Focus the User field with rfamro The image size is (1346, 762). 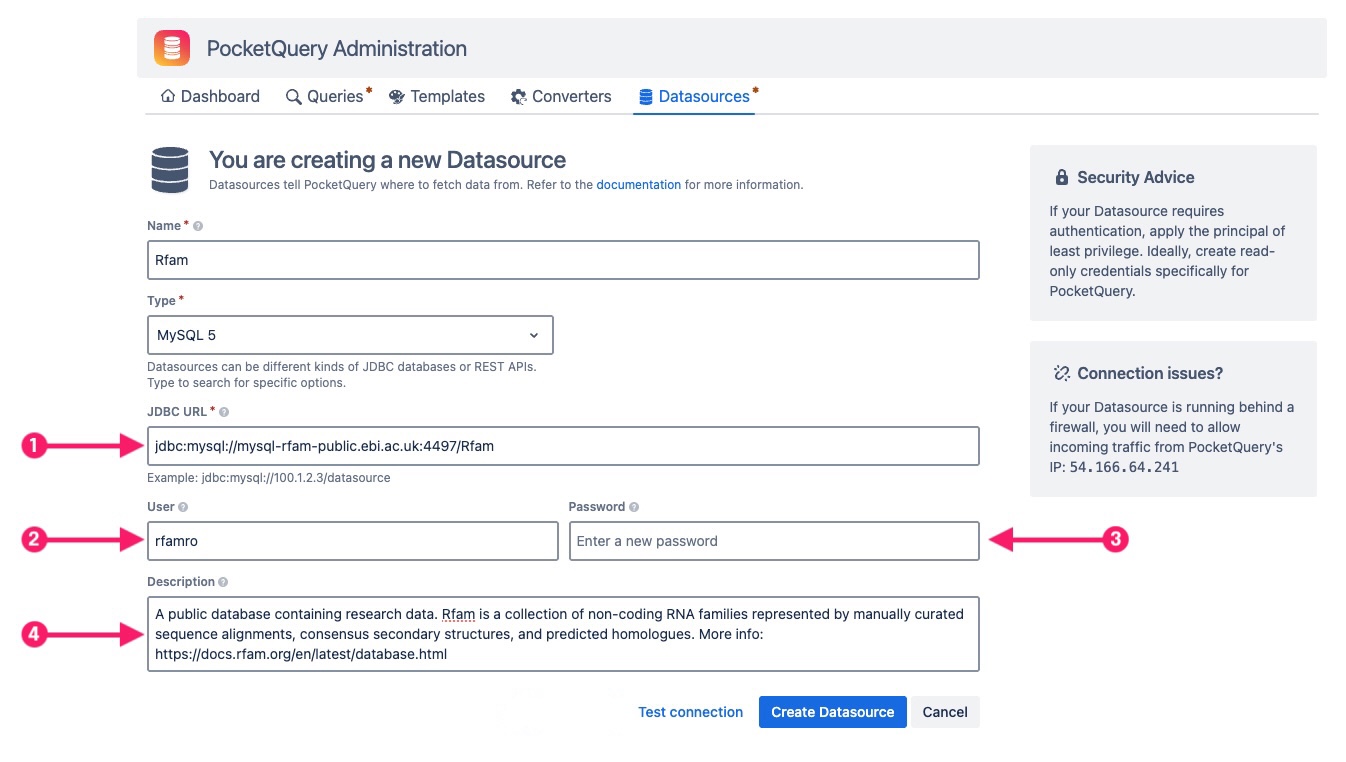click(352, 541)
